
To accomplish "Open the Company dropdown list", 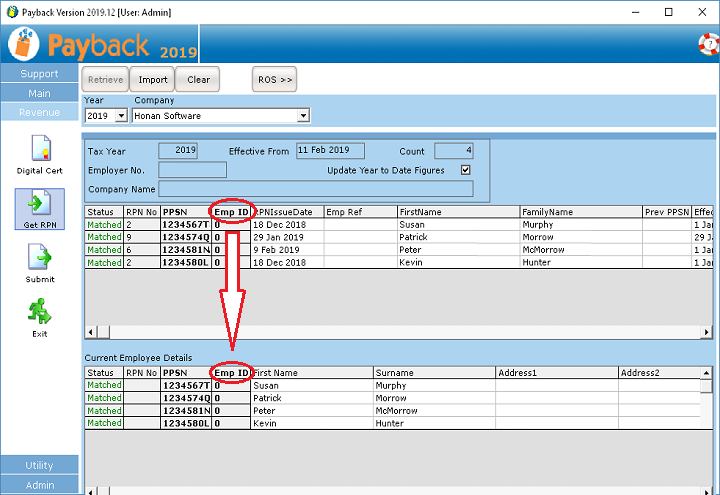I will pyautogui.click(x=303, y=116).
